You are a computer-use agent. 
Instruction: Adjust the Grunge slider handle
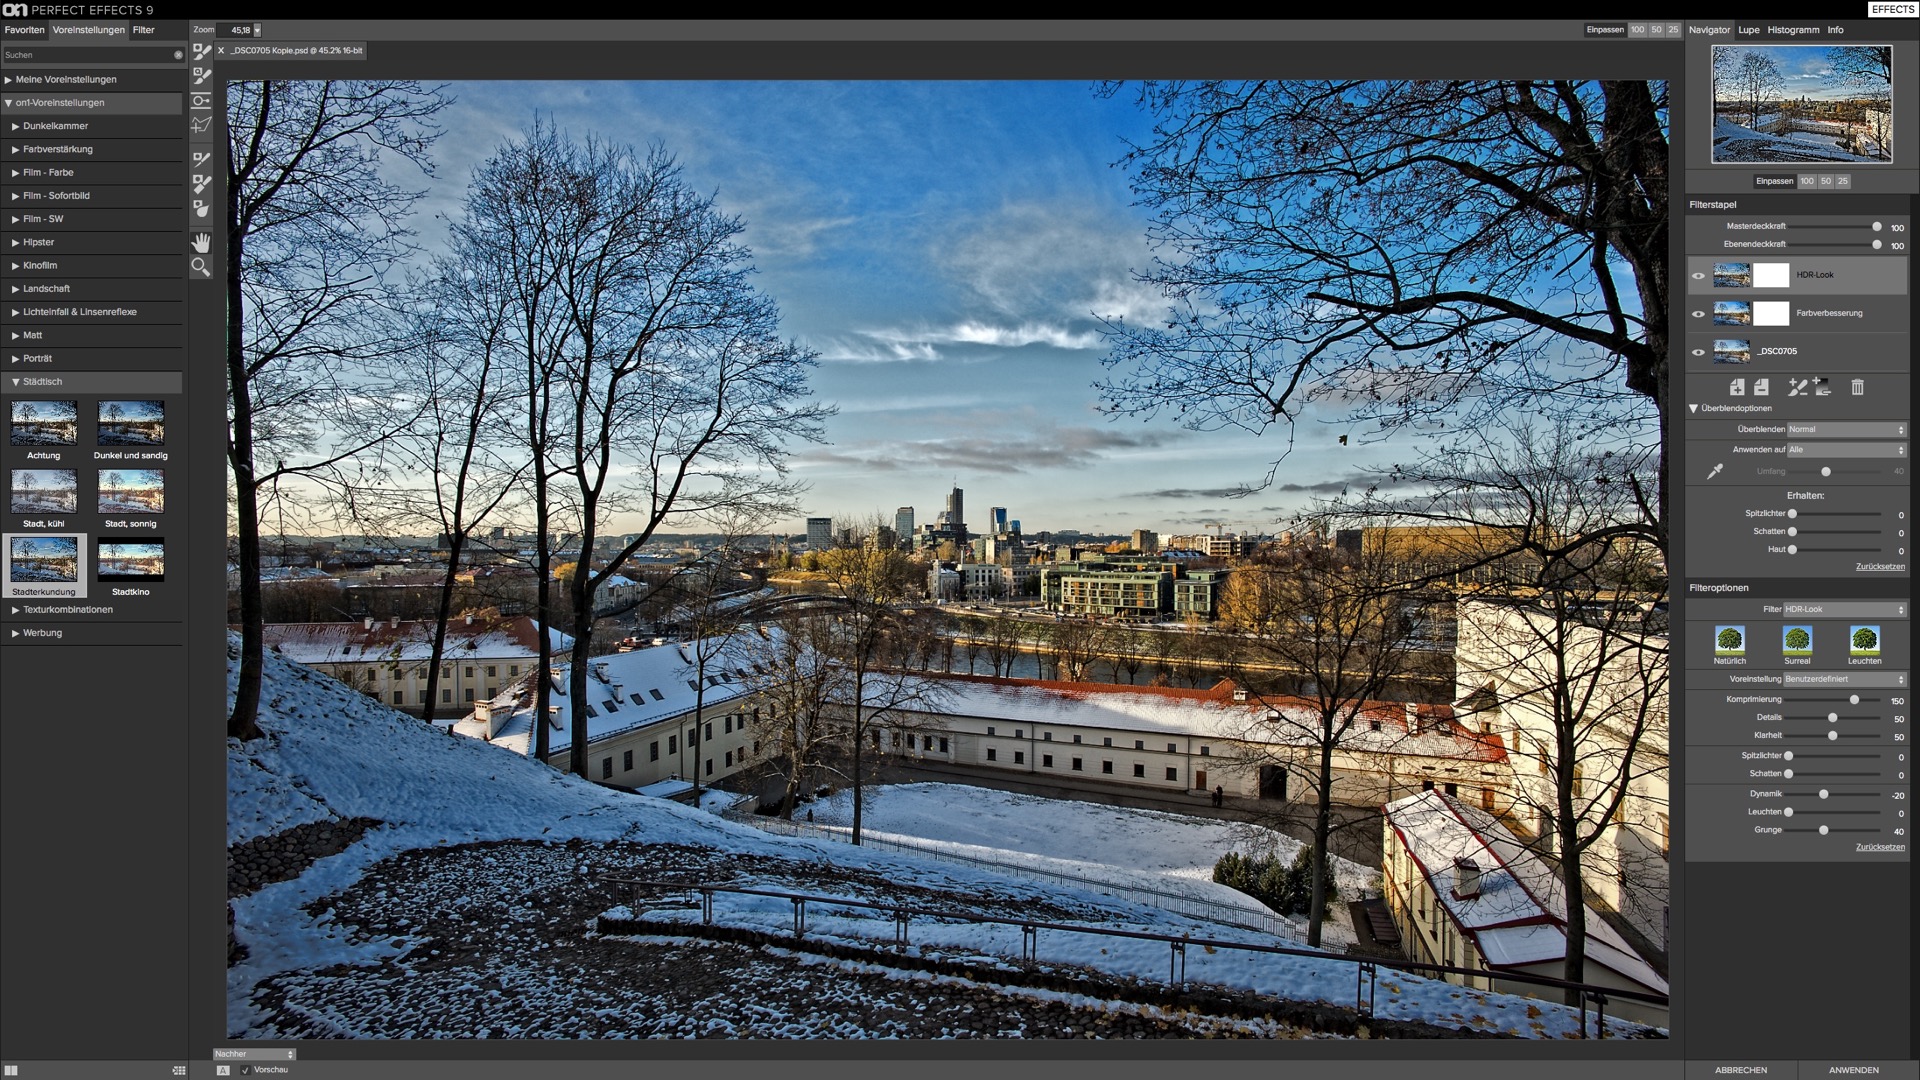coord(1824,830)
